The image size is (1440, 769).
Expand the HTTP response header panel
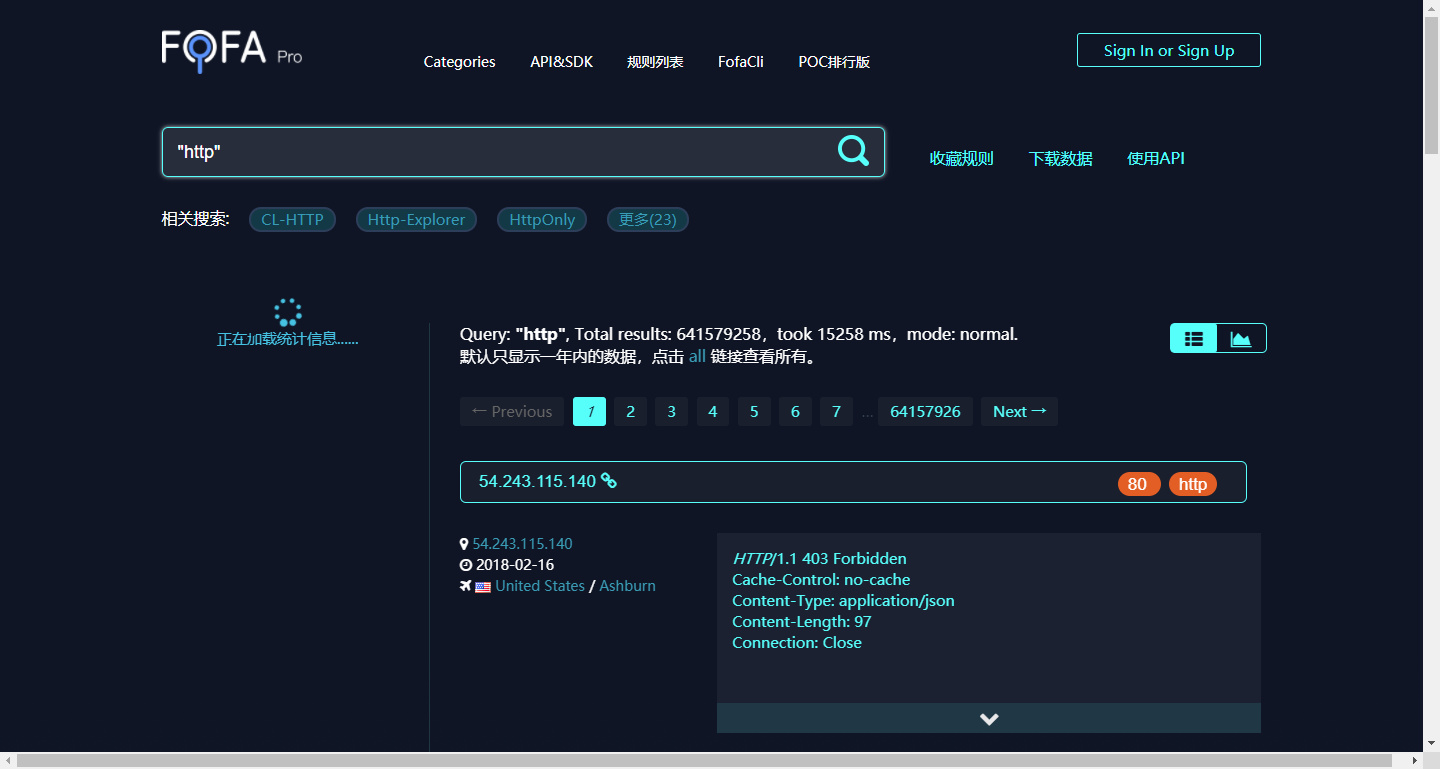989,718
